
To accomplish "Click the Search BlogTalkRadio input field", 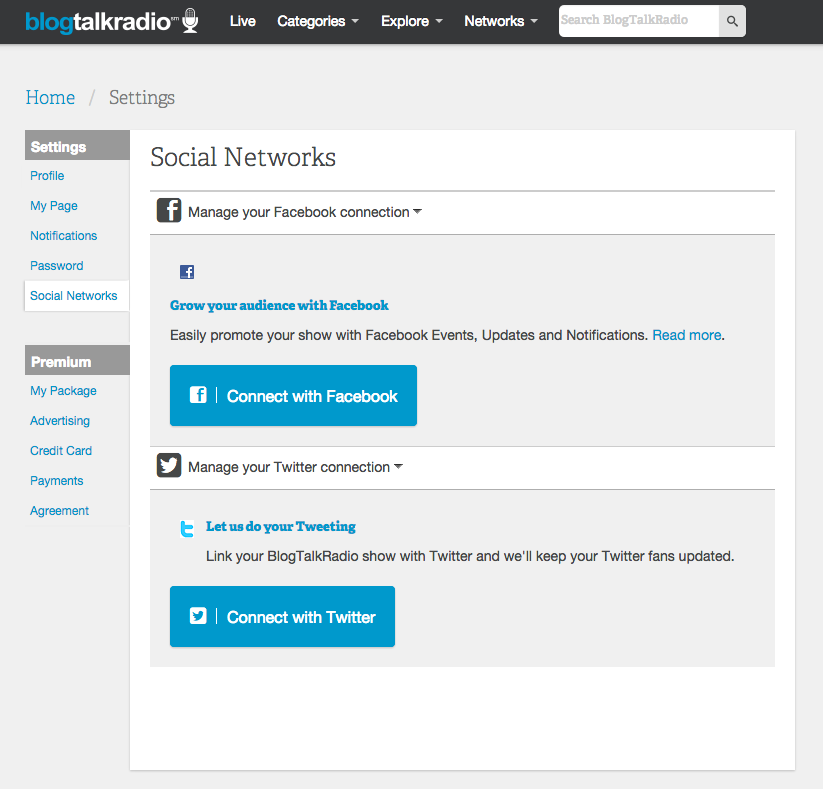I will coord(639,21).
